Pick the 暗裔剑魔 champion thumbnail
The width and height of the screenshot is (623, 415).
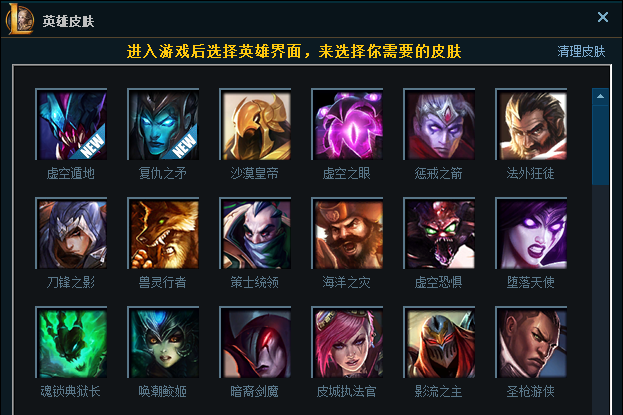[255, 342]
